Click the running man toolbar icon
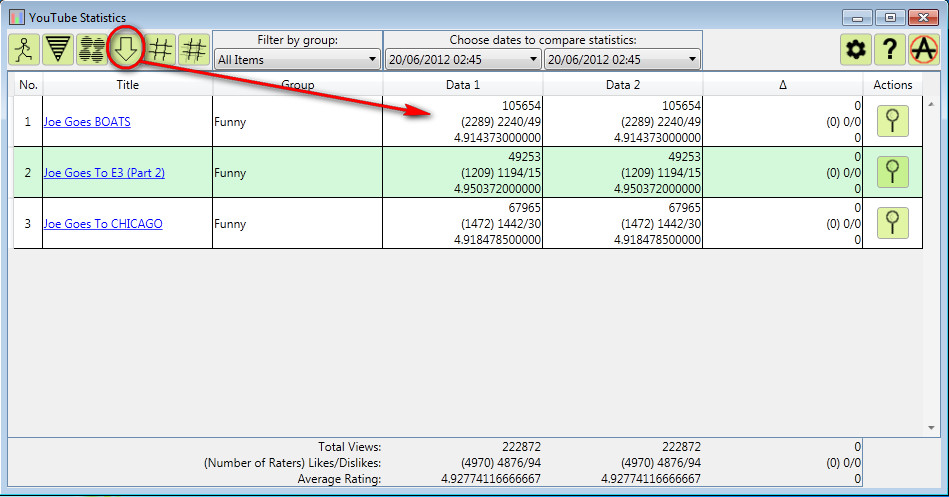This screenshot has height=497, width=949. [x=24, y=49]
